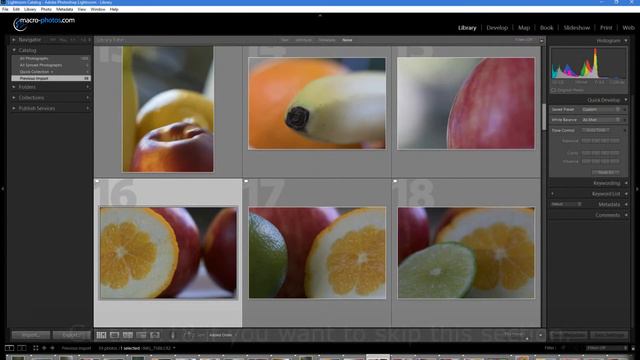The width and height of the screenshot is (640, 360).
Task: Switch to Survey view in the toolbar
Action: 141,335
